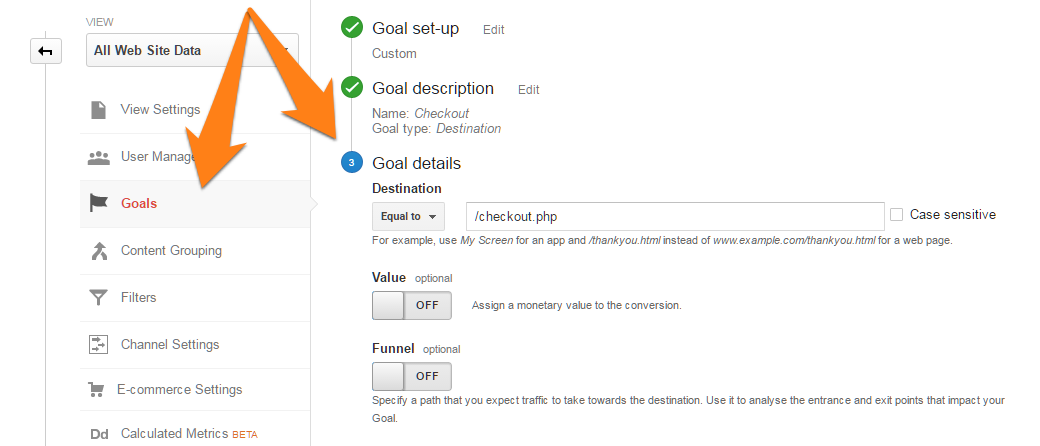This screenshot has height=446, width=1040.
Task: Turn on the Value toggle
Action: [x=412, y=305]
